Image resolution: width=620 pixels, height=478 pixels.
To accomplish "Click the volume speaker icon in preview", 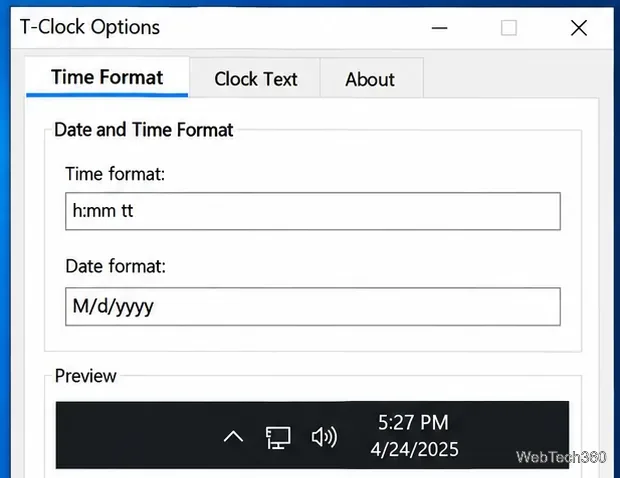I will [x=324, y=437].
